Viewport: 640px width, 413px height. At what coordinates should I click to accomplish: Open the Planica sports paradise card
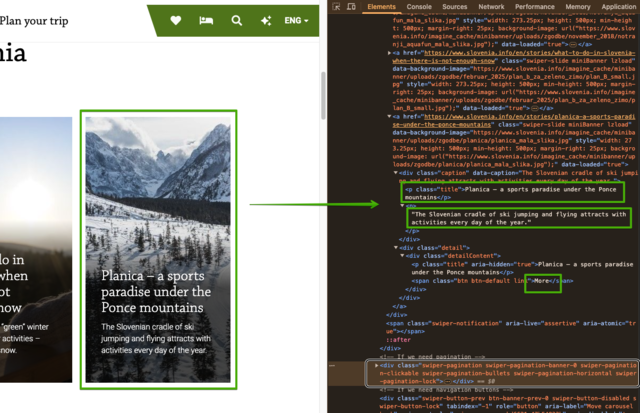click(158, 250)
